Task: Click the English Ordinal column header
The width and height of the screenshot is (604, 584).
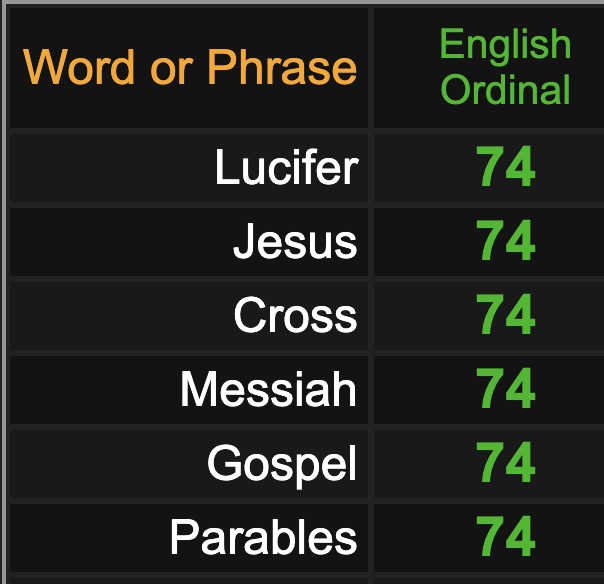Action: coord(505,67)
